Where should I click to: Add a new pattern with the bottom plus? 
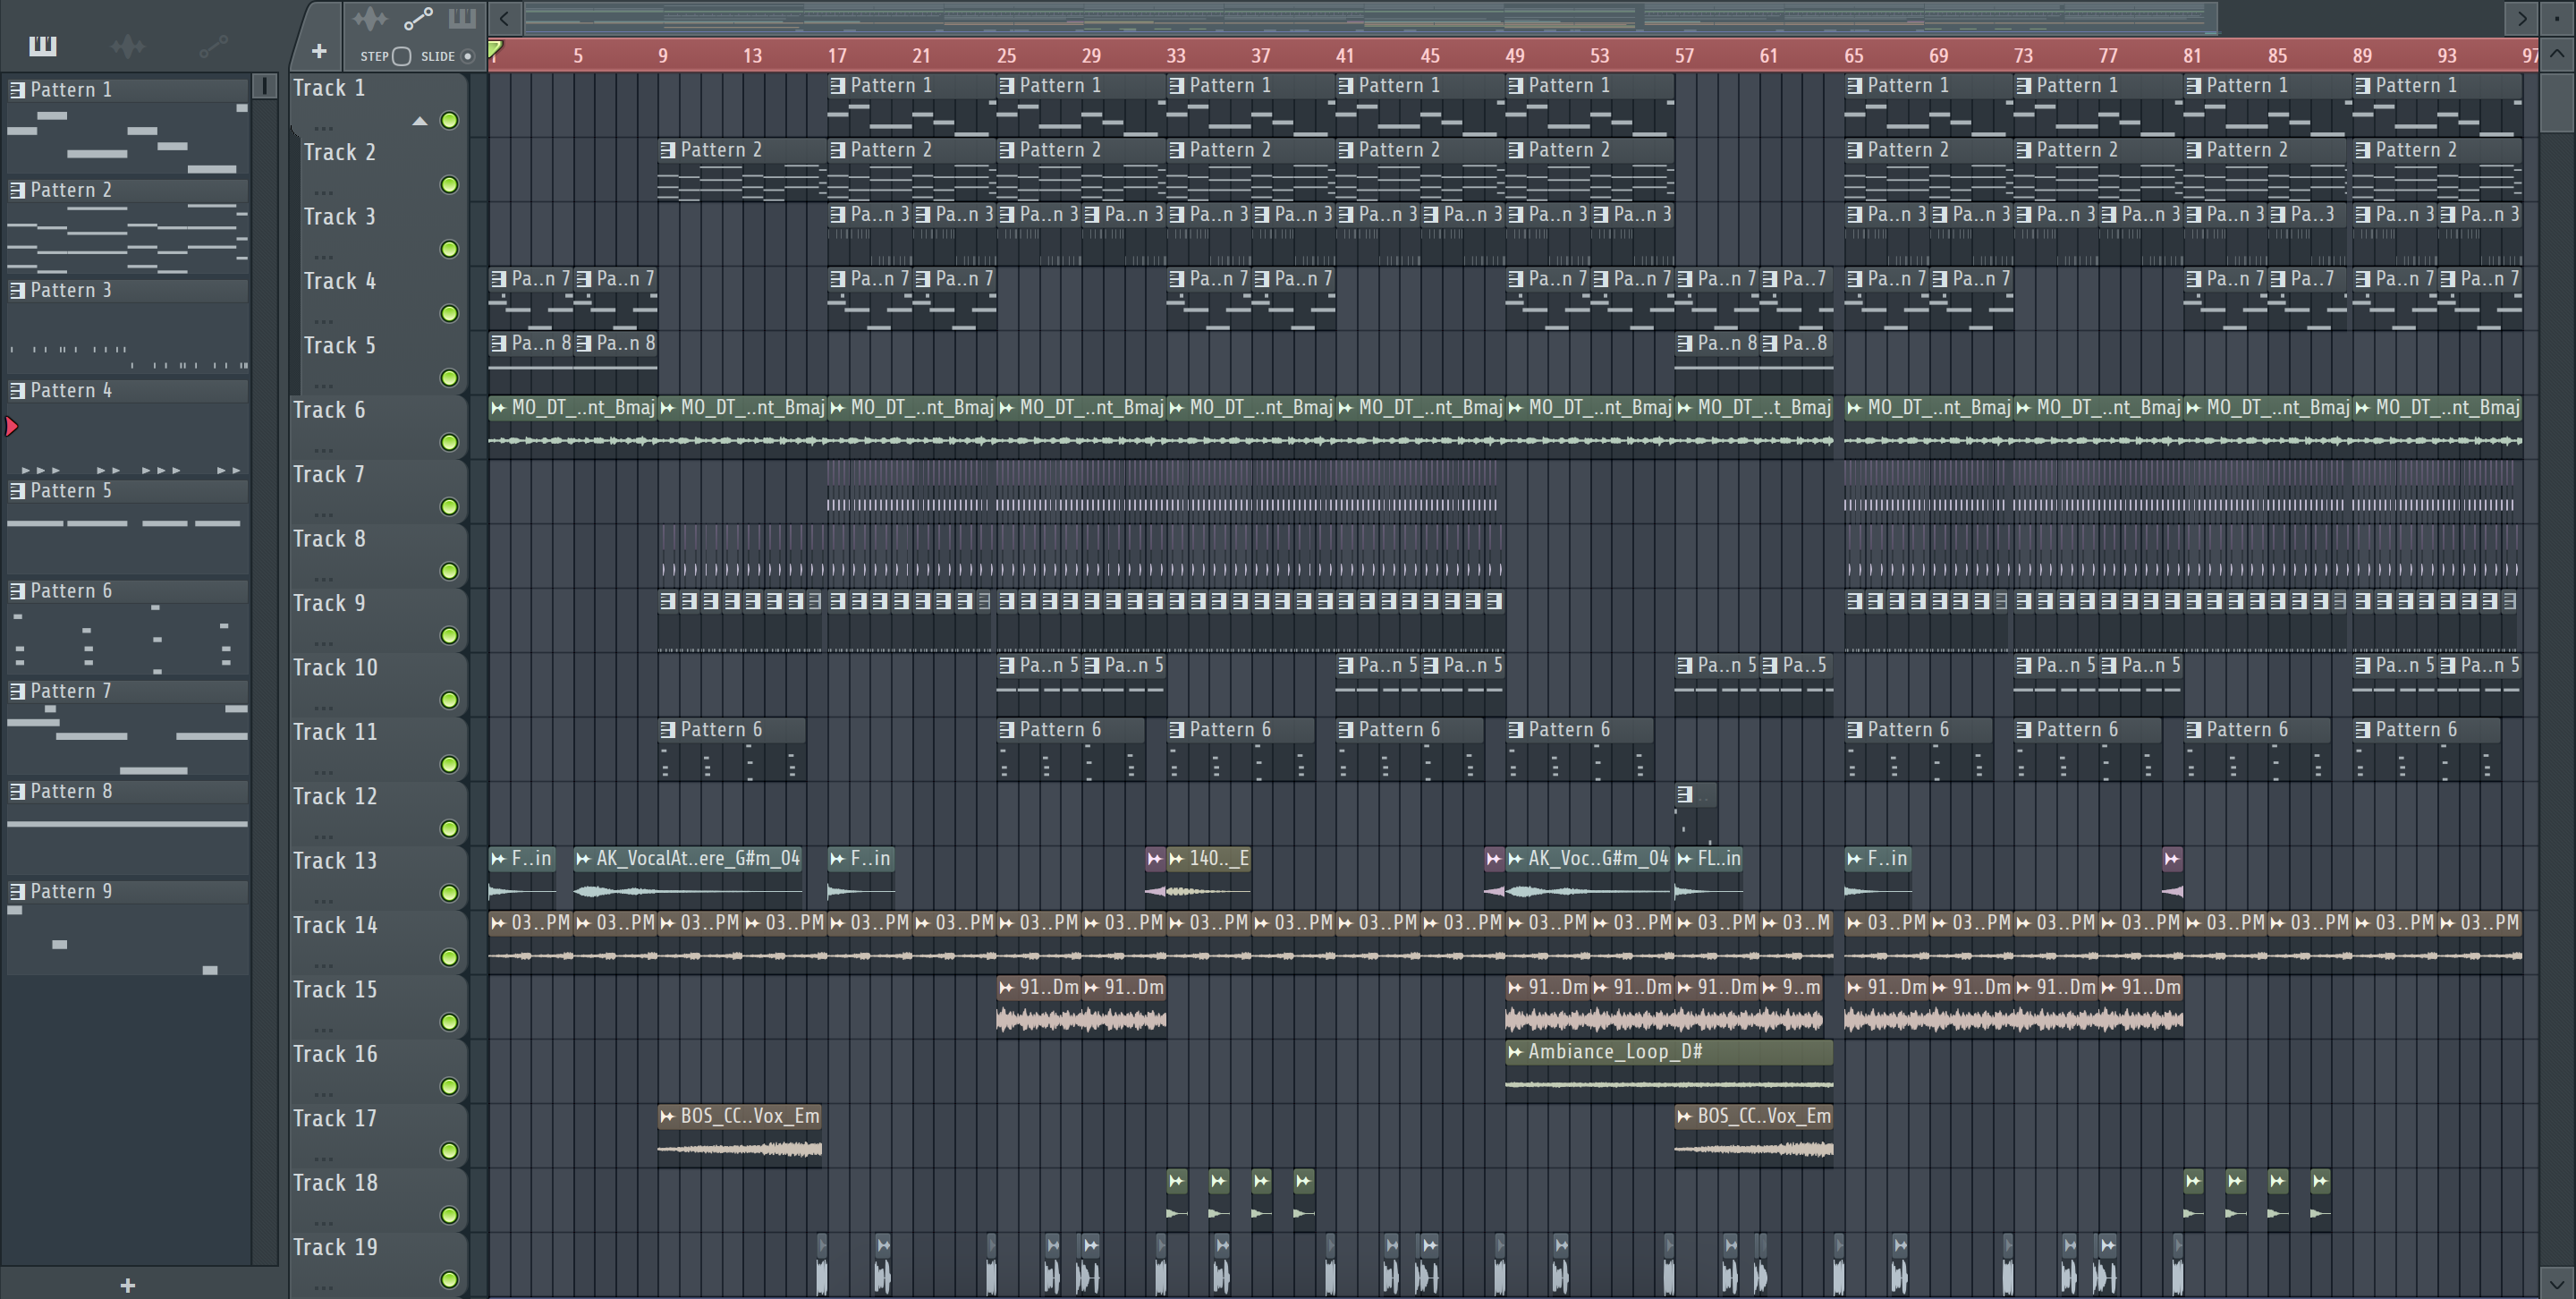click(x=127, y=1285)
